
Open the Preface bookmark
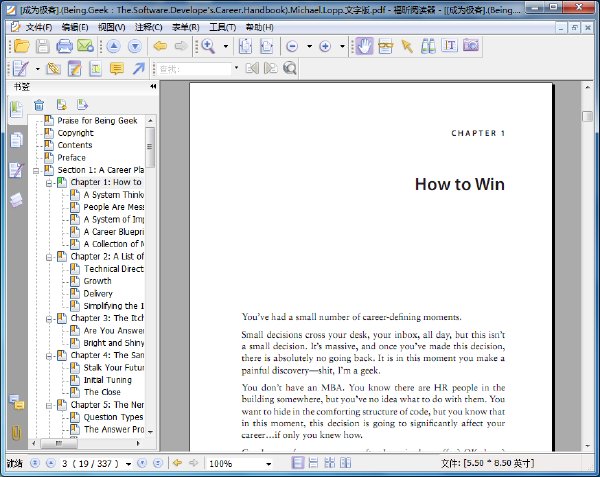[71, 158]
